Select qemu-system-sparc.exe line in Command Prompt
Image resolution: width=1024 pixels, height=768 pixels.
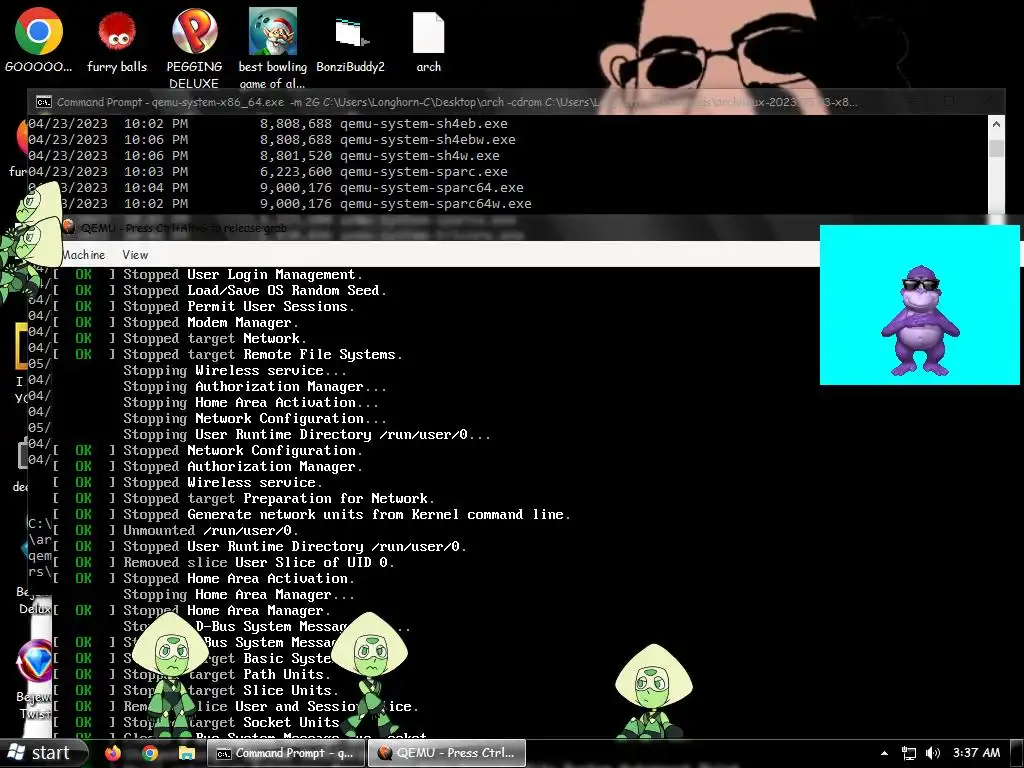coord(268,172)
